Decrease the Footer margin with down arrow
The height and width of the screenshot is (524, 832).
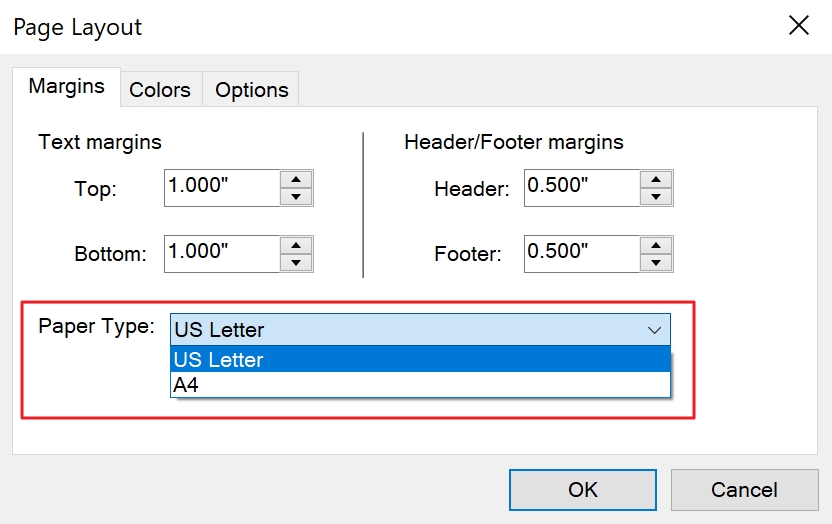point(656,262)
